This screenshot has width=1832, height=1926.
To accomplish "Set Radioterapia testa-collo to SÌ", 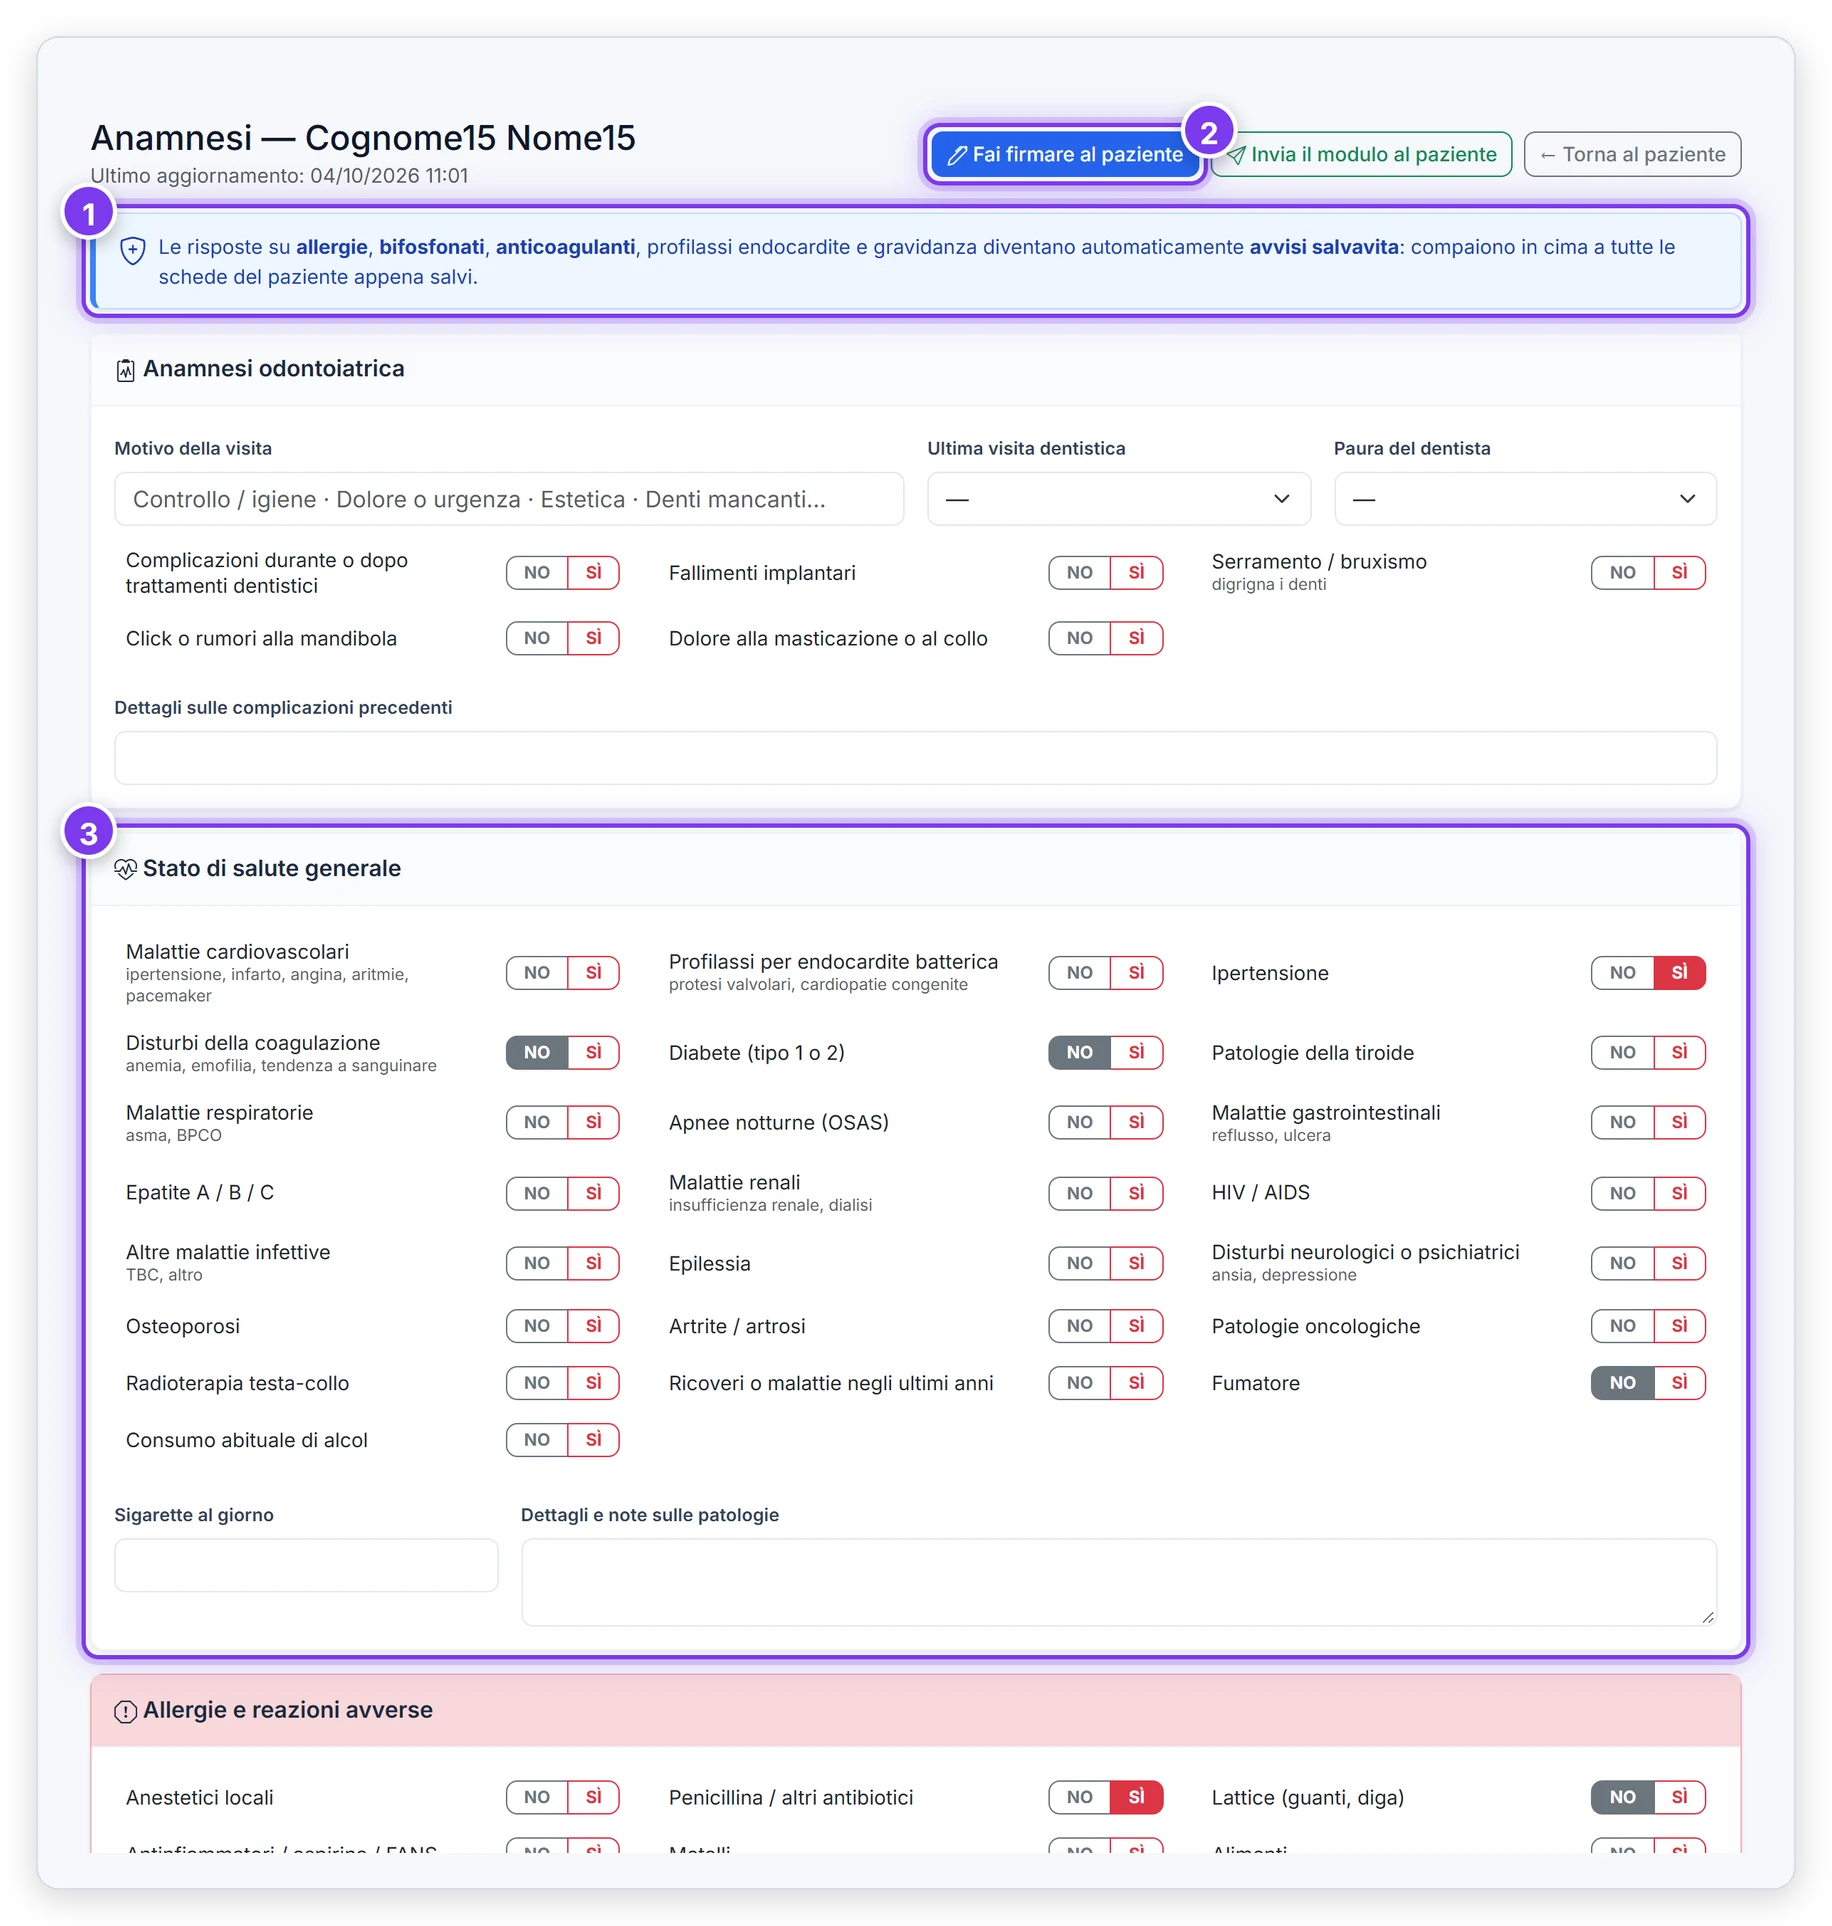I will (x=593, y=1383).
